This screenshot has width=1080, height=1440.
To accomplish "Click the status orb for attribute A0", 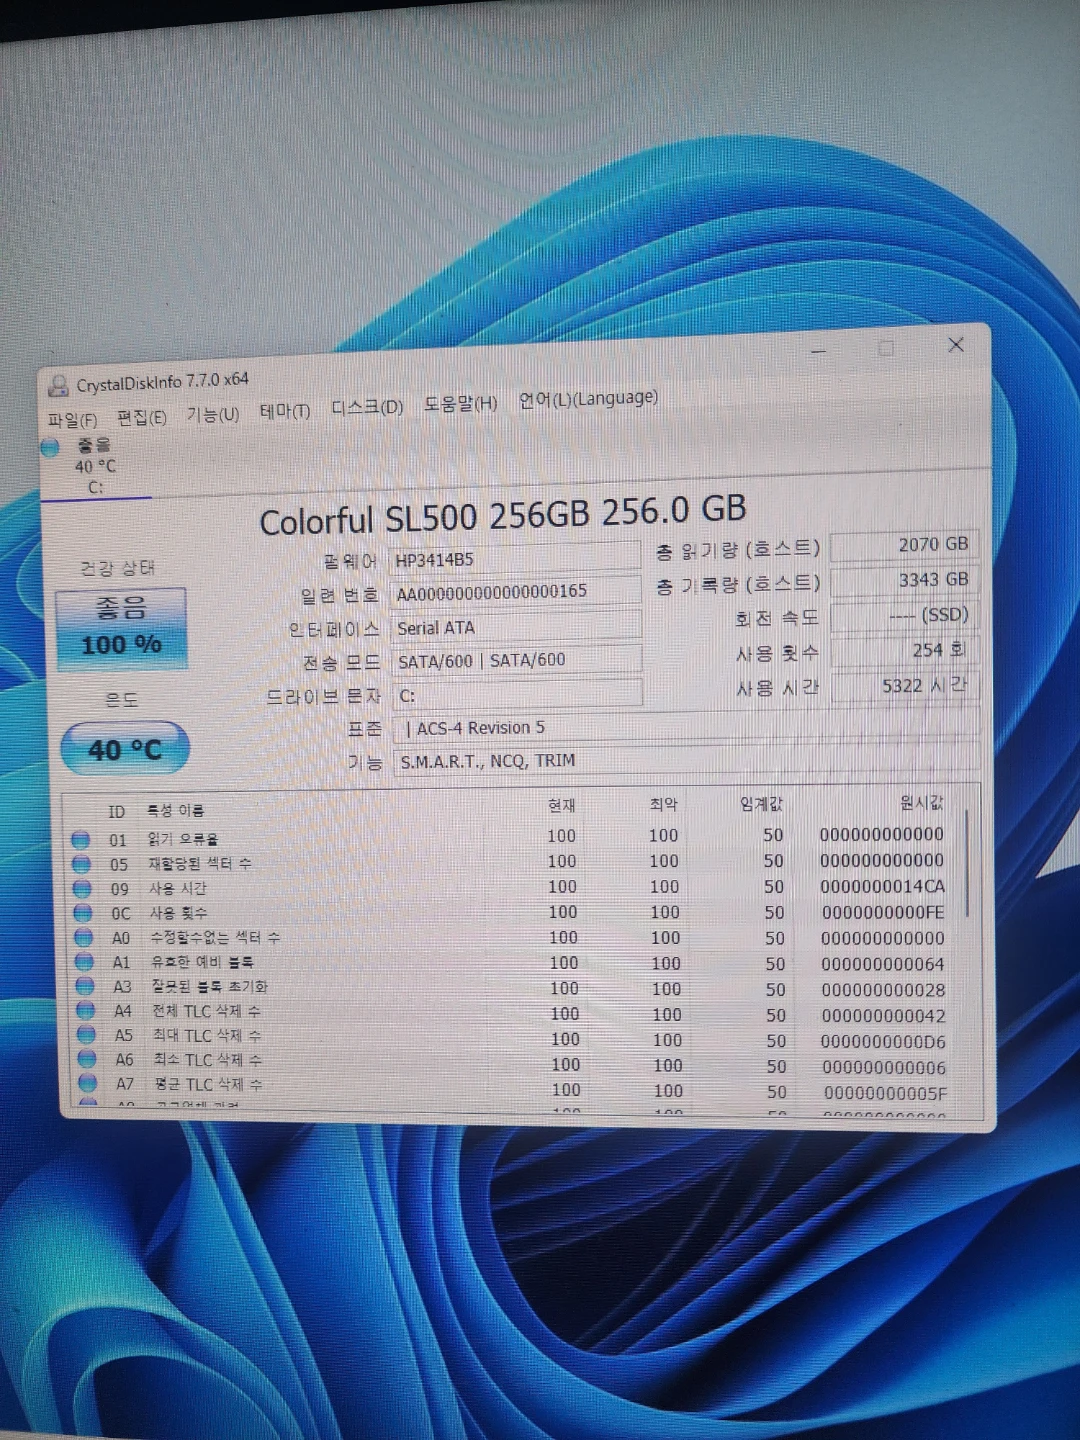I will (84, 938).
